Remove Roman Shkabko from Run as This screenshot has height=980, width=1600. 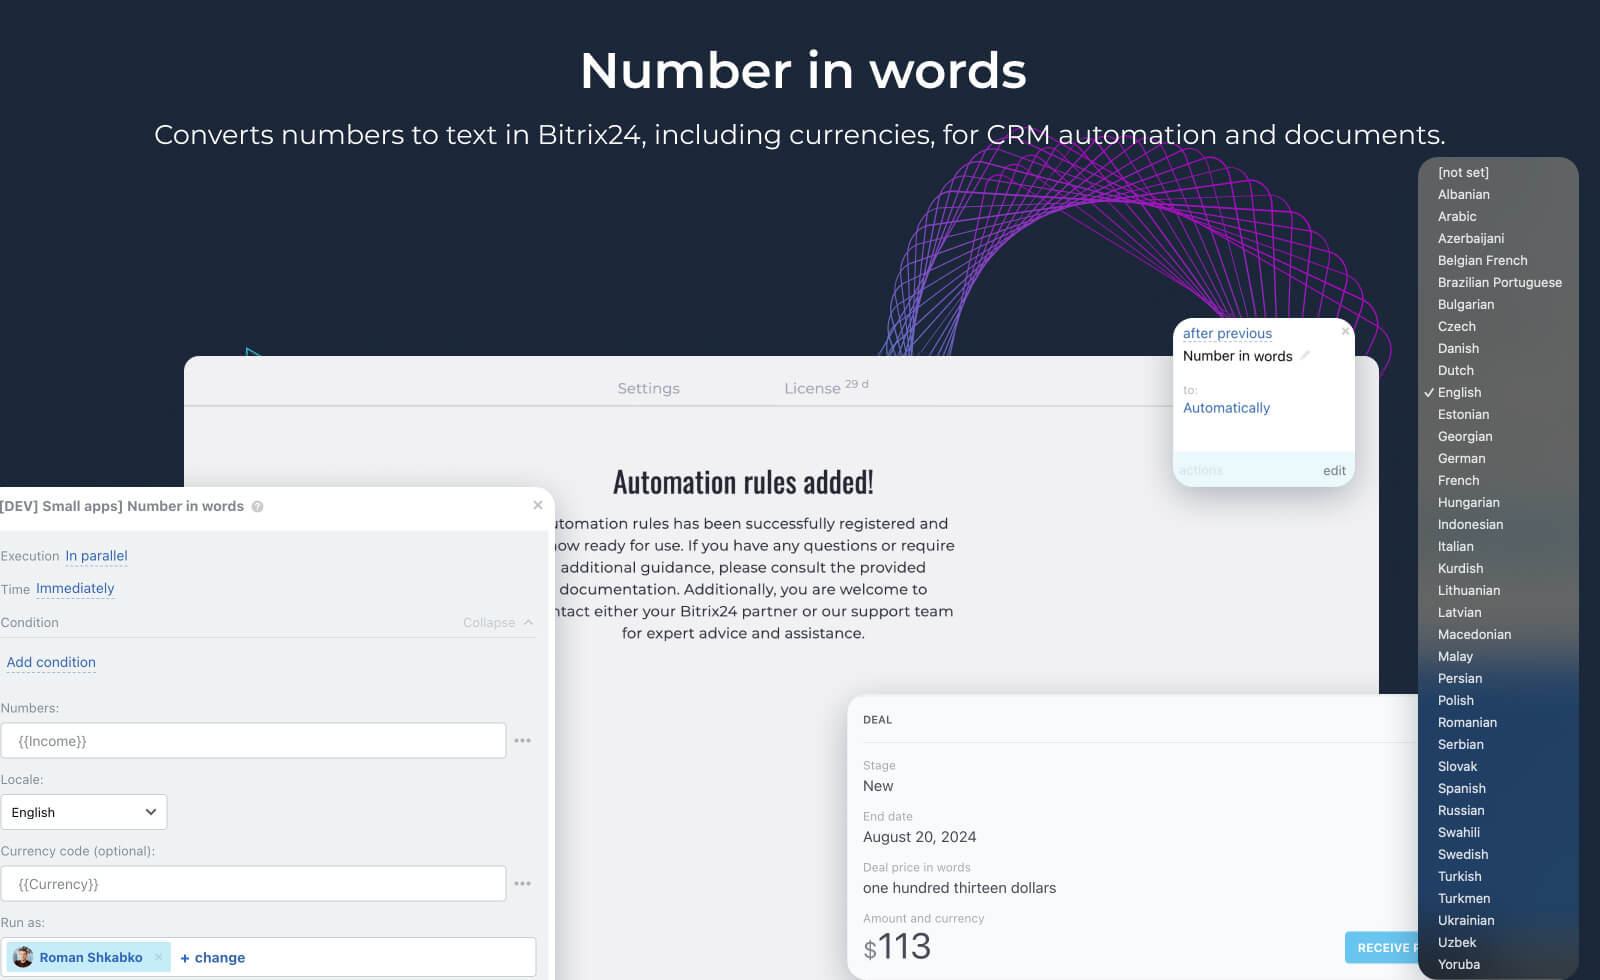(158, 957)
